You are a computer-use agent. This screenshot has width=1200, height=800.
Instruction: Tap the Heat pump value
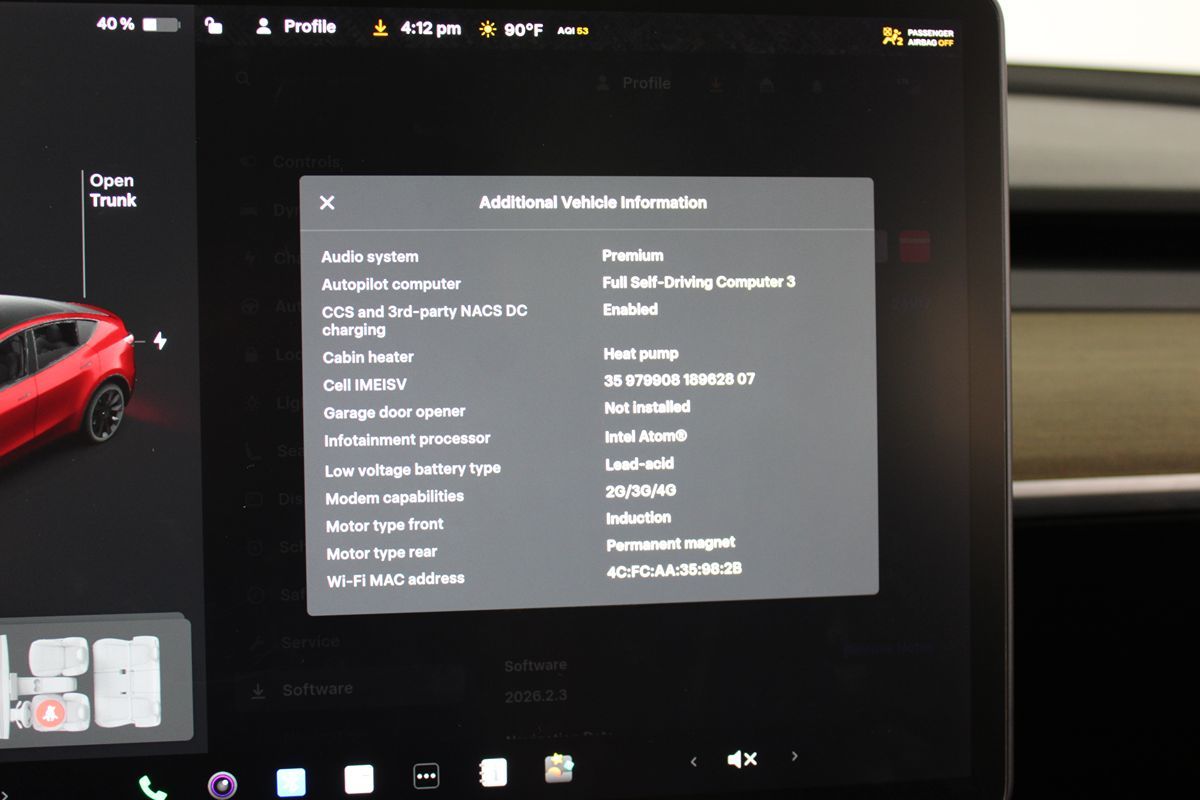point(641,353)
